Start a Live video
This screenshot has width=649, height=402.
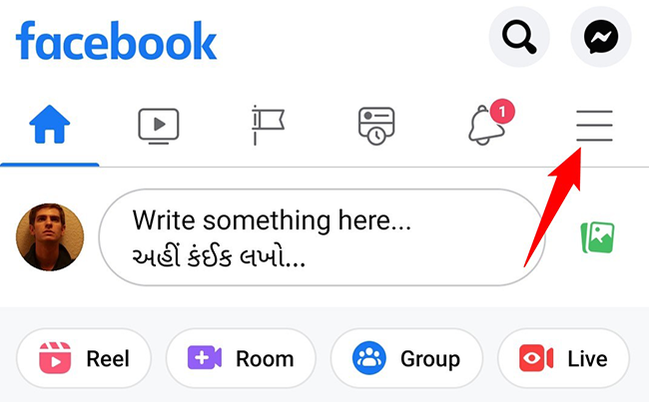(564, 358)
